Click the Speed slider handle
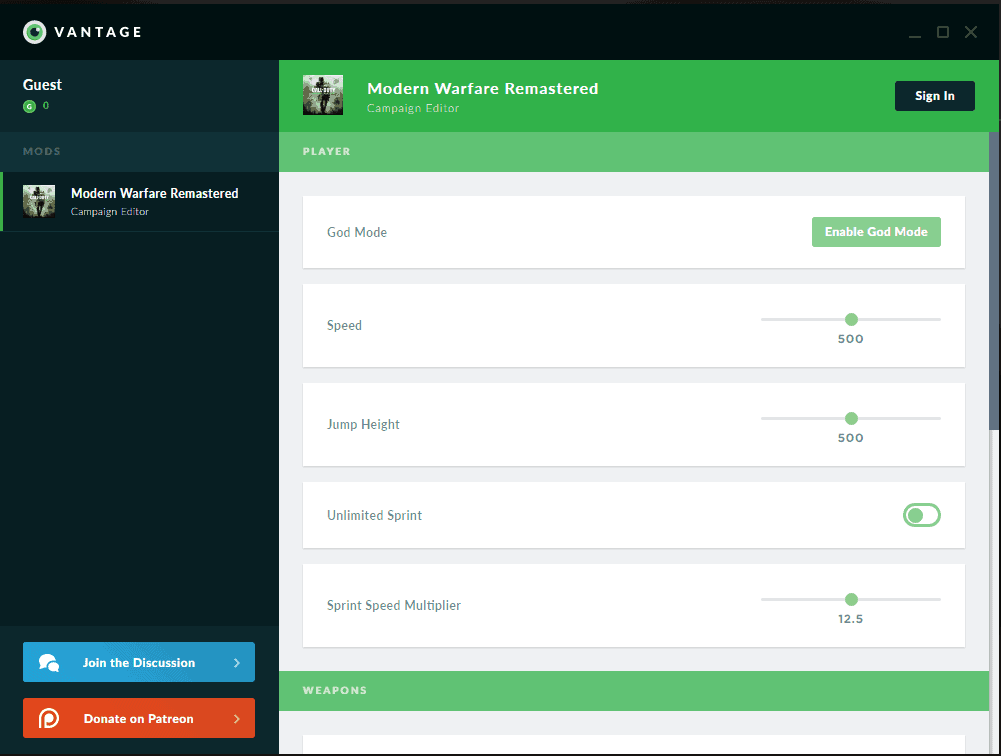This screenshot has width=1001, height=756. [x=852, y=319]
